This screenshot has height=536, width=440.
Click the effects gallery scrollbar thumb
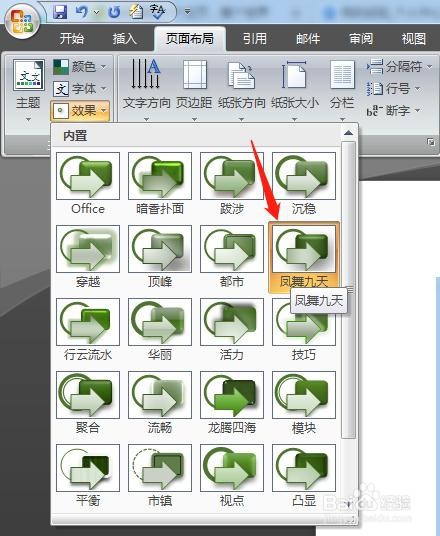[x=348, y=290]
